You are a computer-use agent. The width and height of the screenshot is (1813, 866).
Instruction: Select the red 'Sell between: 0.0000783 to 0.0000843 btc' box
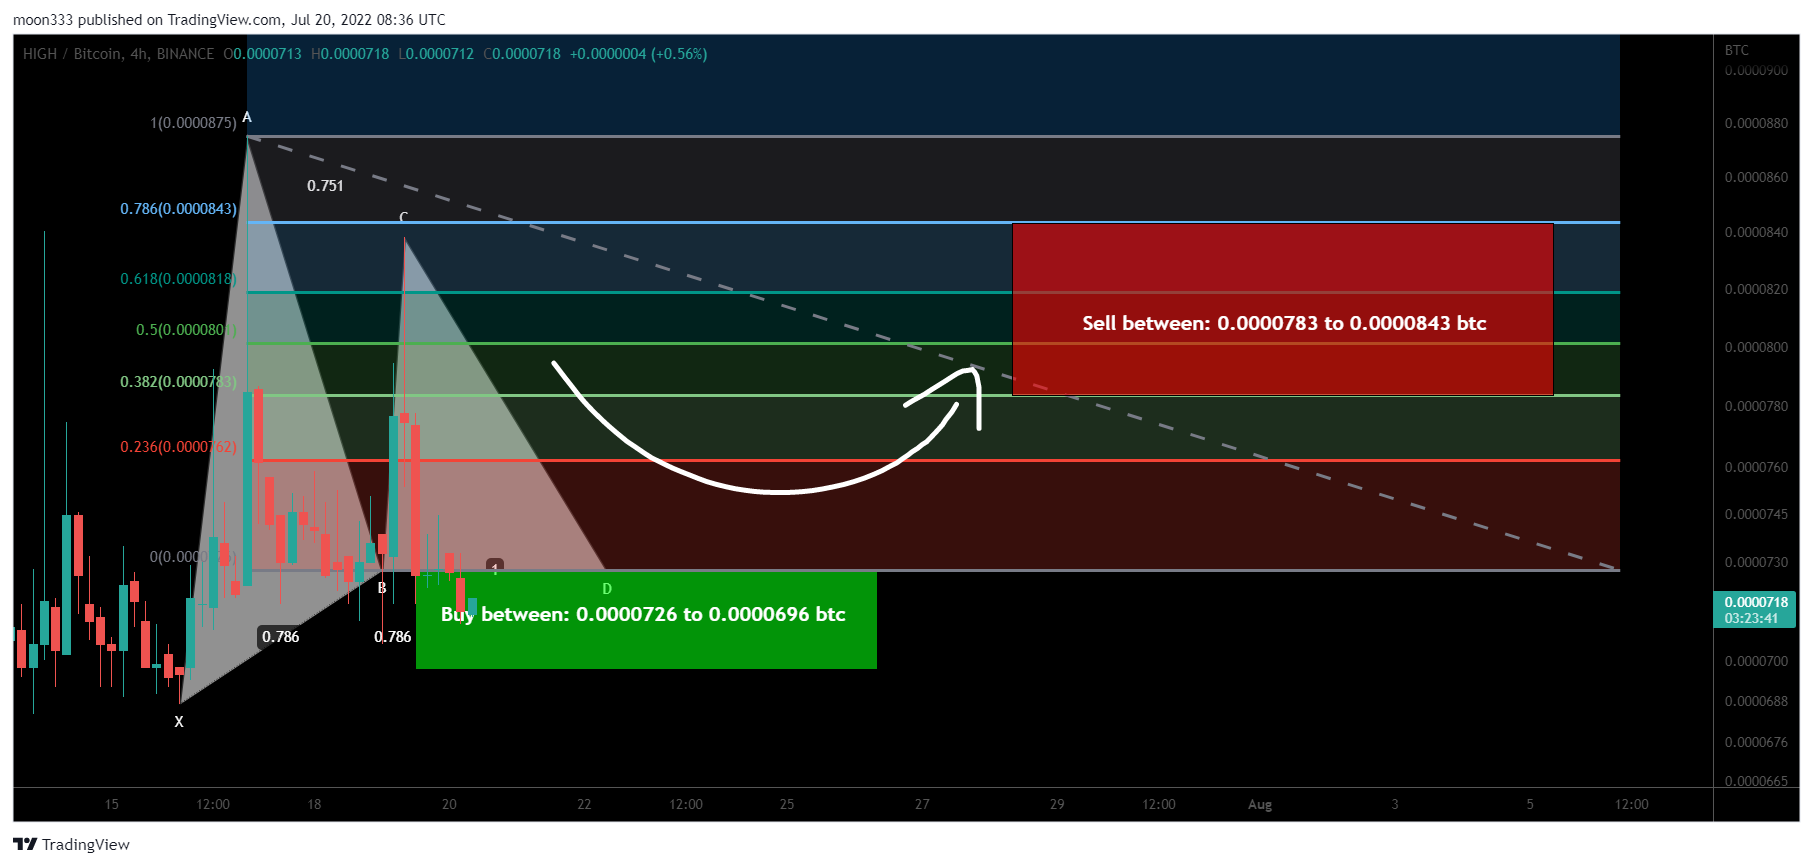click(x=1283, y=309)
